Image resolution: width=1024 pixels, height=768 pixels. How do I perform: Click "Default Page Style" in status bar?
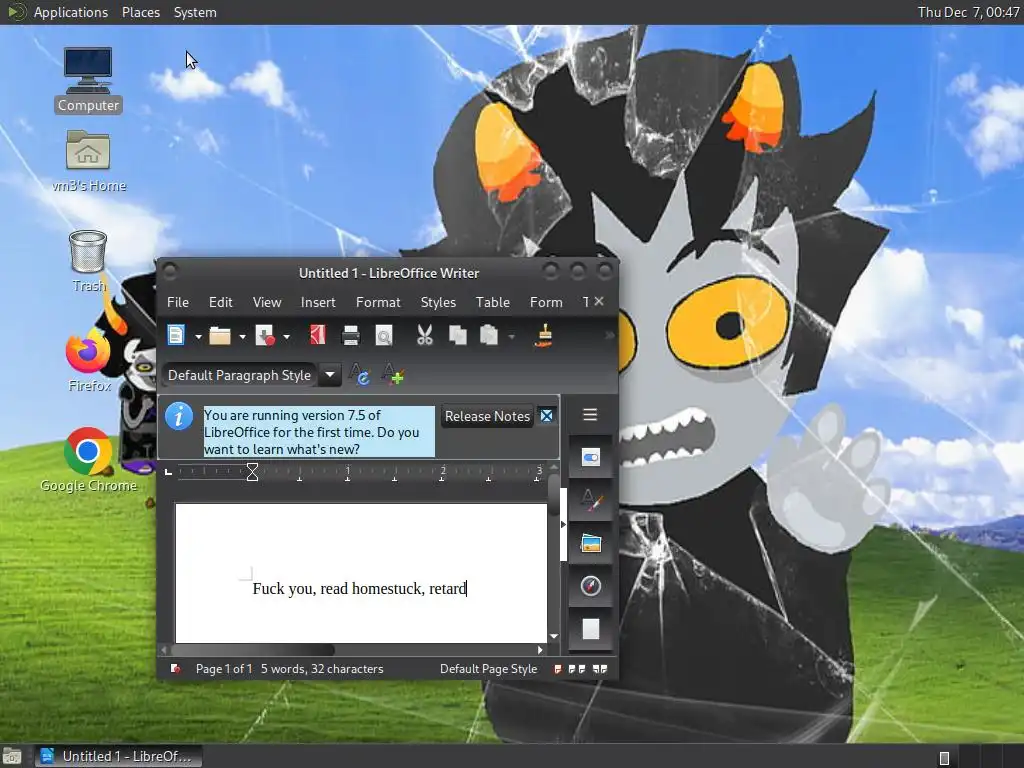coord(488,669)
